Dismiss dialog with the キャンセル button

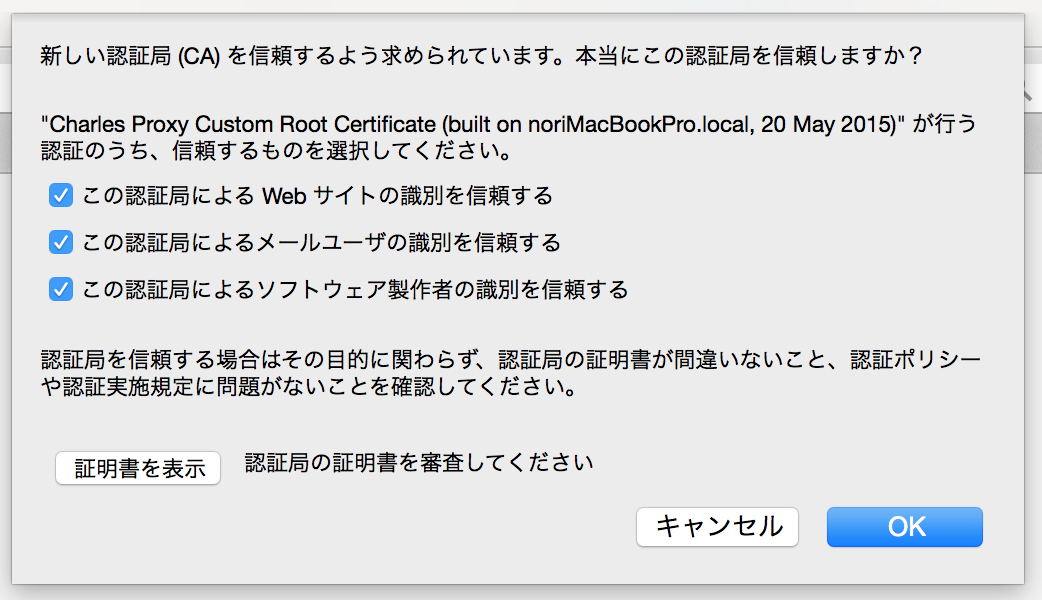(x=717, y=527)
